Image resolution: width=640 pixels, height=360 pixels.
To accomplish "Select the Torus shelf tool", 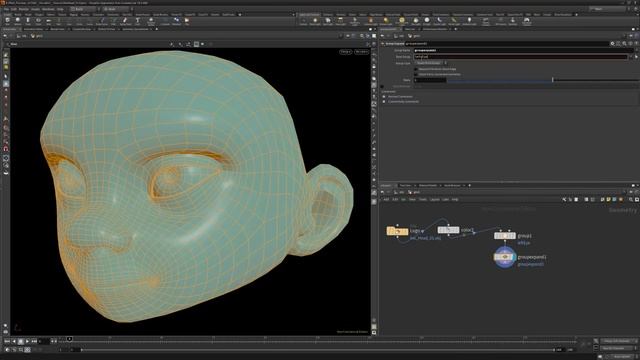I will coord(38,21).
